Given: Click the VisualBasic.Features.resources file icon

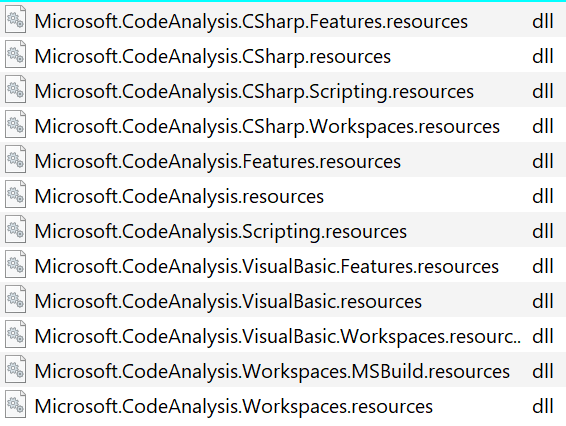Looking at the screenshot, I should pyautogui.click(x=16, y=265).
